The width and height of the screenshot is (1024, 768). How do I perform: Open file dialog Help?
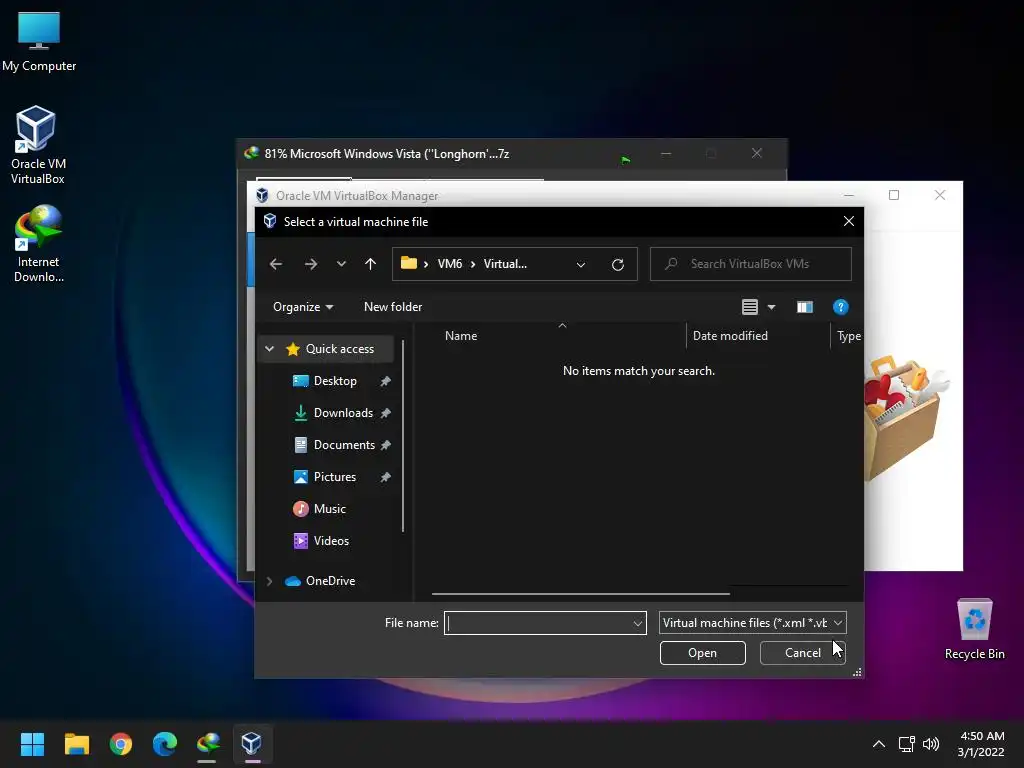(840, 307)
